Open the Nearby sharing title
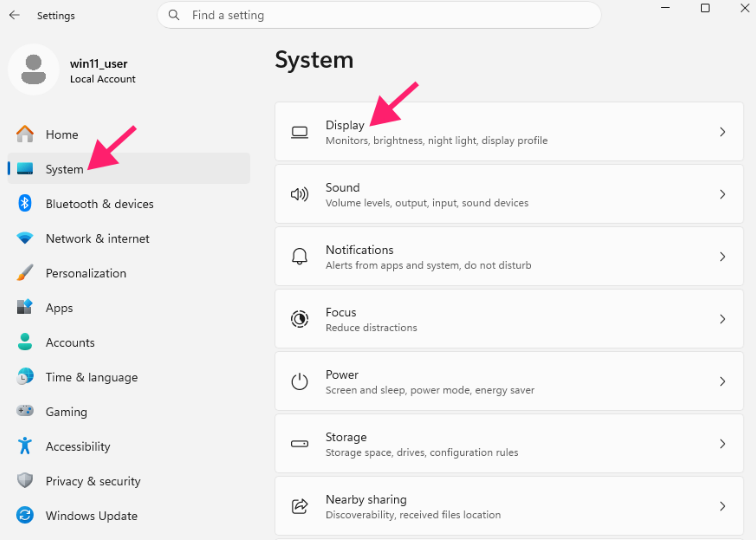756x540 pixels. tap(366, 499)
